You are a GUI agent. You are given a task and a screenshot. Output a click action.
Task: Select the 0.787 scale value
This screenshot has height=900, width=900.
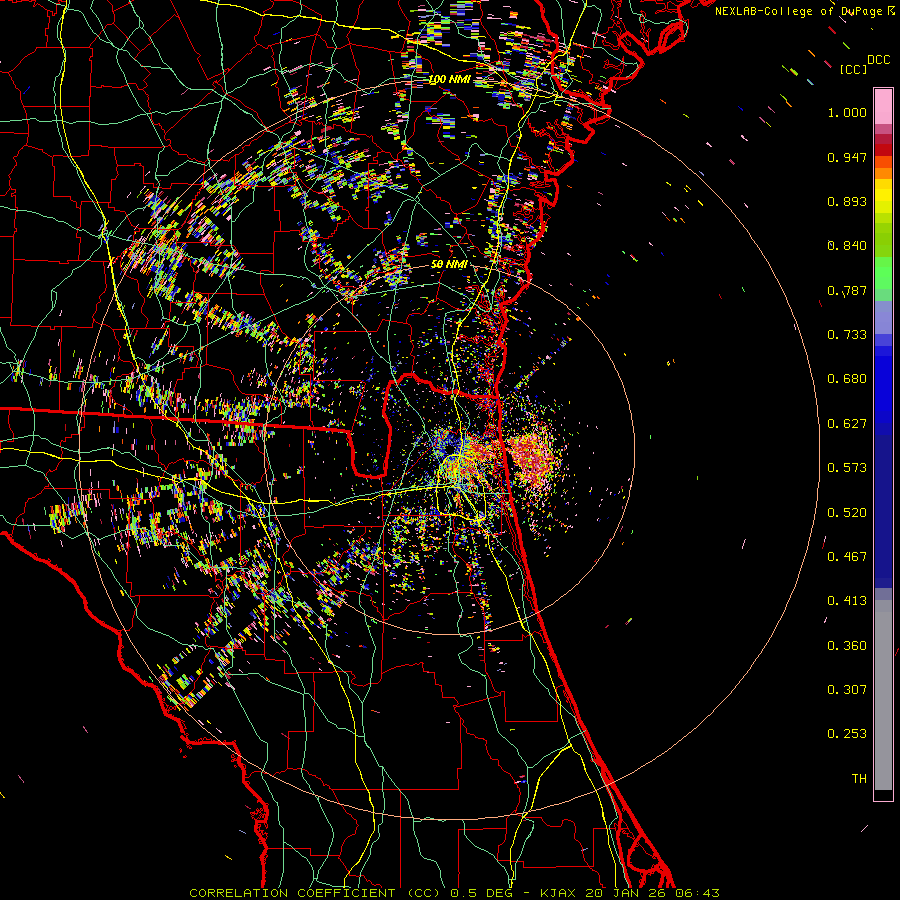tap(847, 290)
